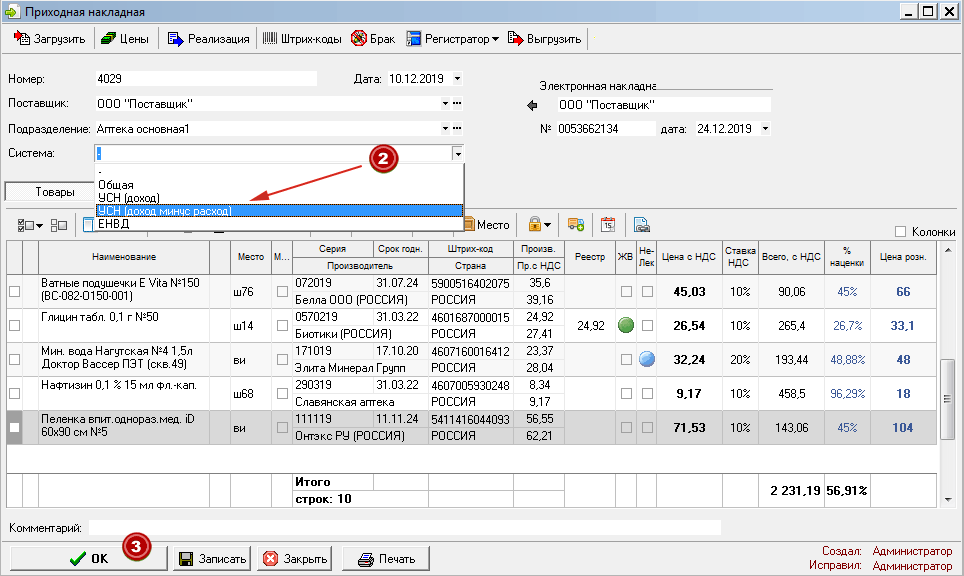Toggle the М... checkbox in Ватные подушечки row
The width and height of the screenshot is (964, 576).
(x=282, y=291)
